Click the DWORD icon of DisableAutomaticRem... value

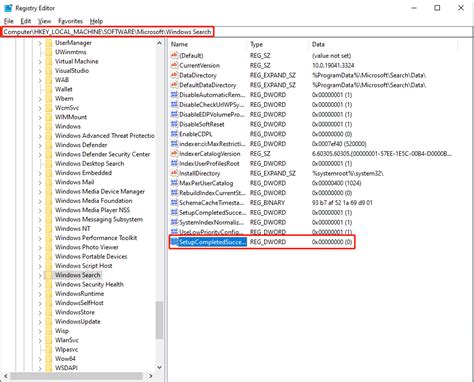174,95
